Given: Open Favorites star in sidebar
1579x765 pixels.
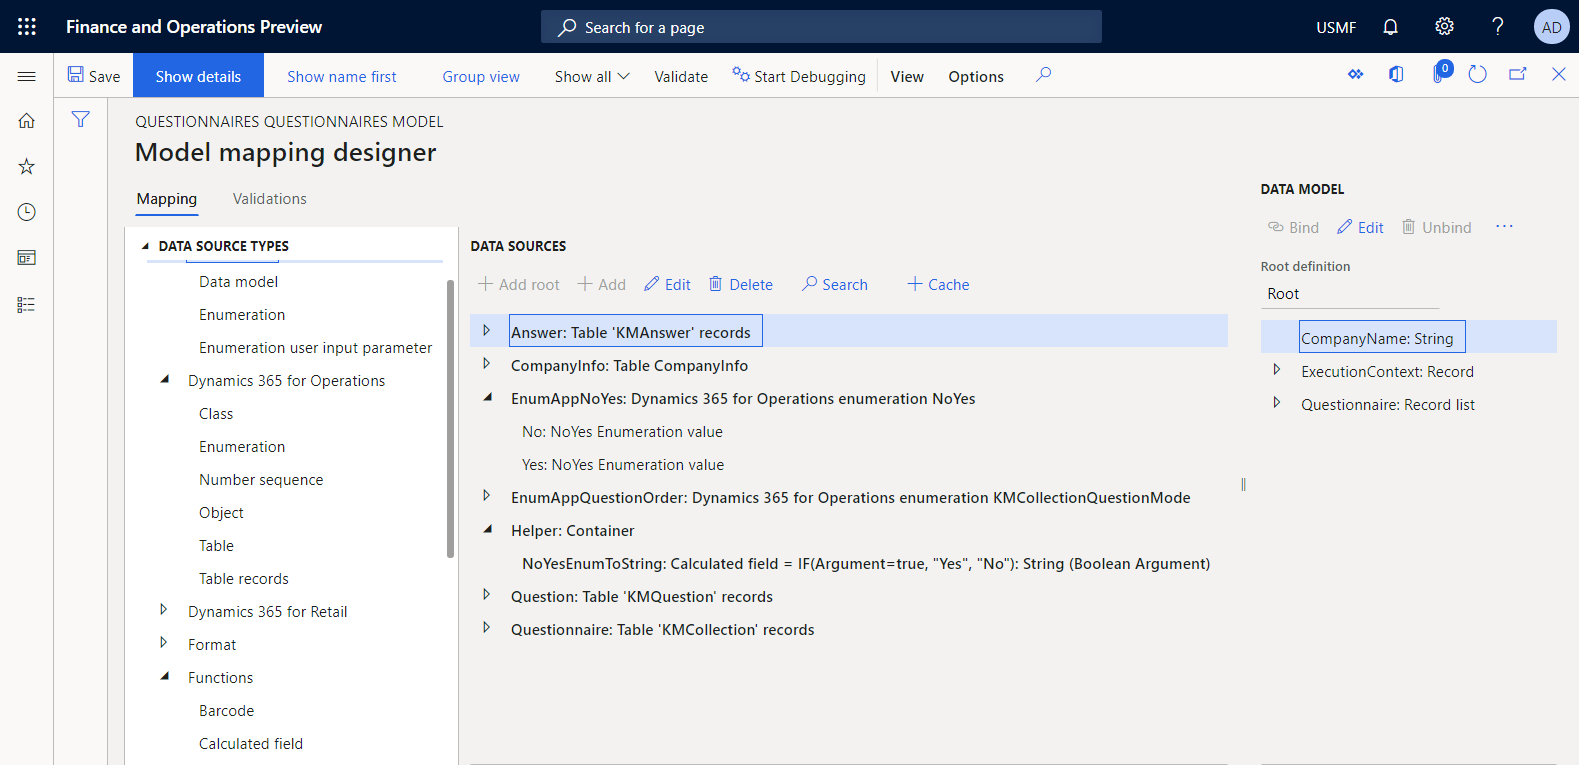Looking at the screenshot, I should (27, 166).
